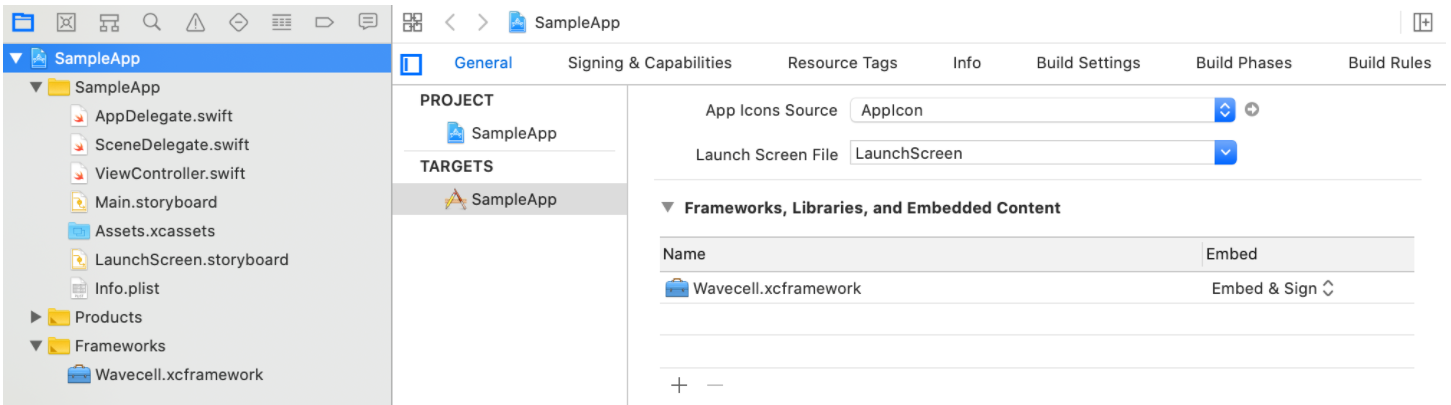1451x405 pixels.
Task: Go back with the left chevron
Action: [450, 22]
